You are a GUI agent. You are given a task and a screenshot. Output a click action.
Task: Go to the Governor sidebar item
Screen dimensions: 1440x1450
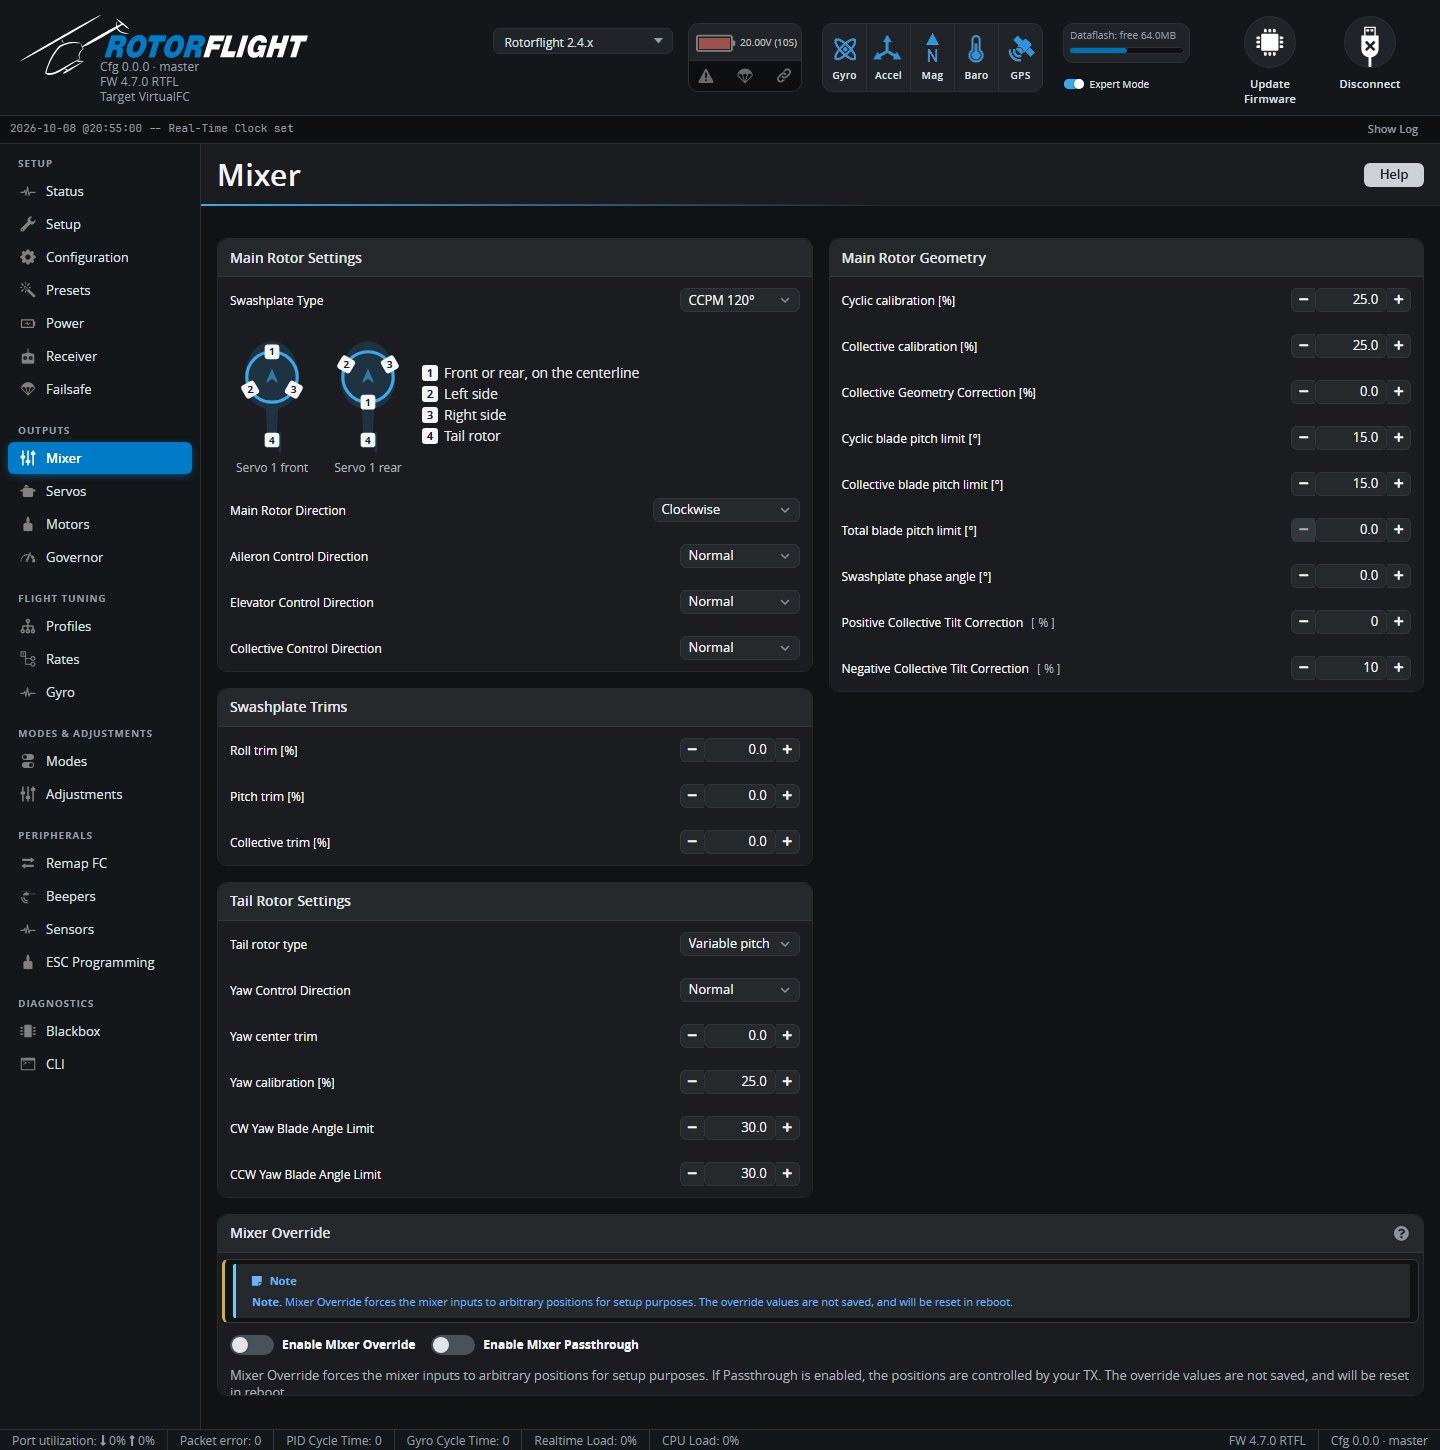click(x=100, y=557)
